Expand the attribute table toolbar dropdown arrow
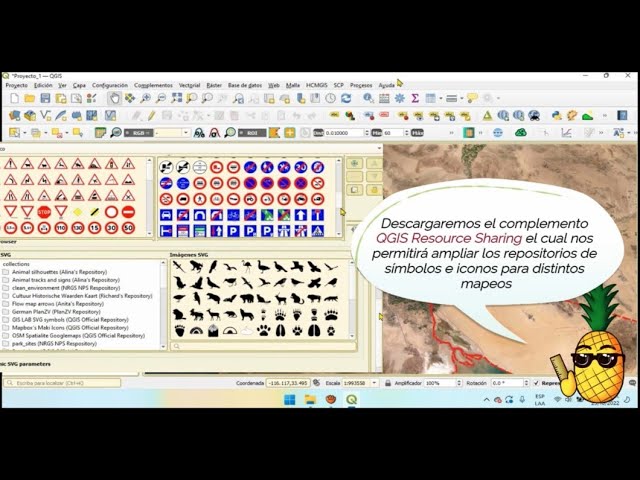The image size is (640, 480). tap(441, 98)
